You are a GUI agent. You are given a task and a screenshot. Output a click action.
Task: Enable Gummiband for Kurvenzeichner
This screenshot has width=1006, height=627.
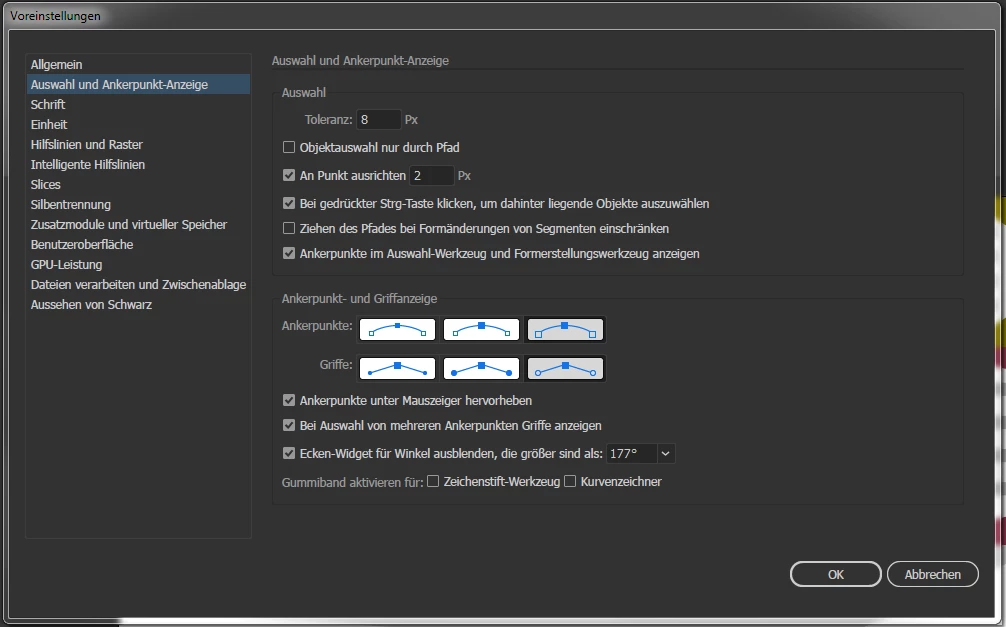570,481
